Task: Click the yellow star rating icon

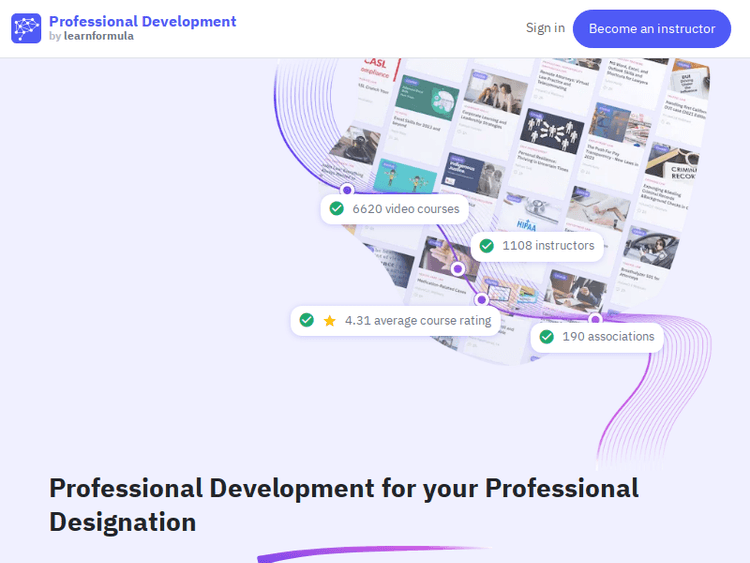Action: tap(330, 321)
